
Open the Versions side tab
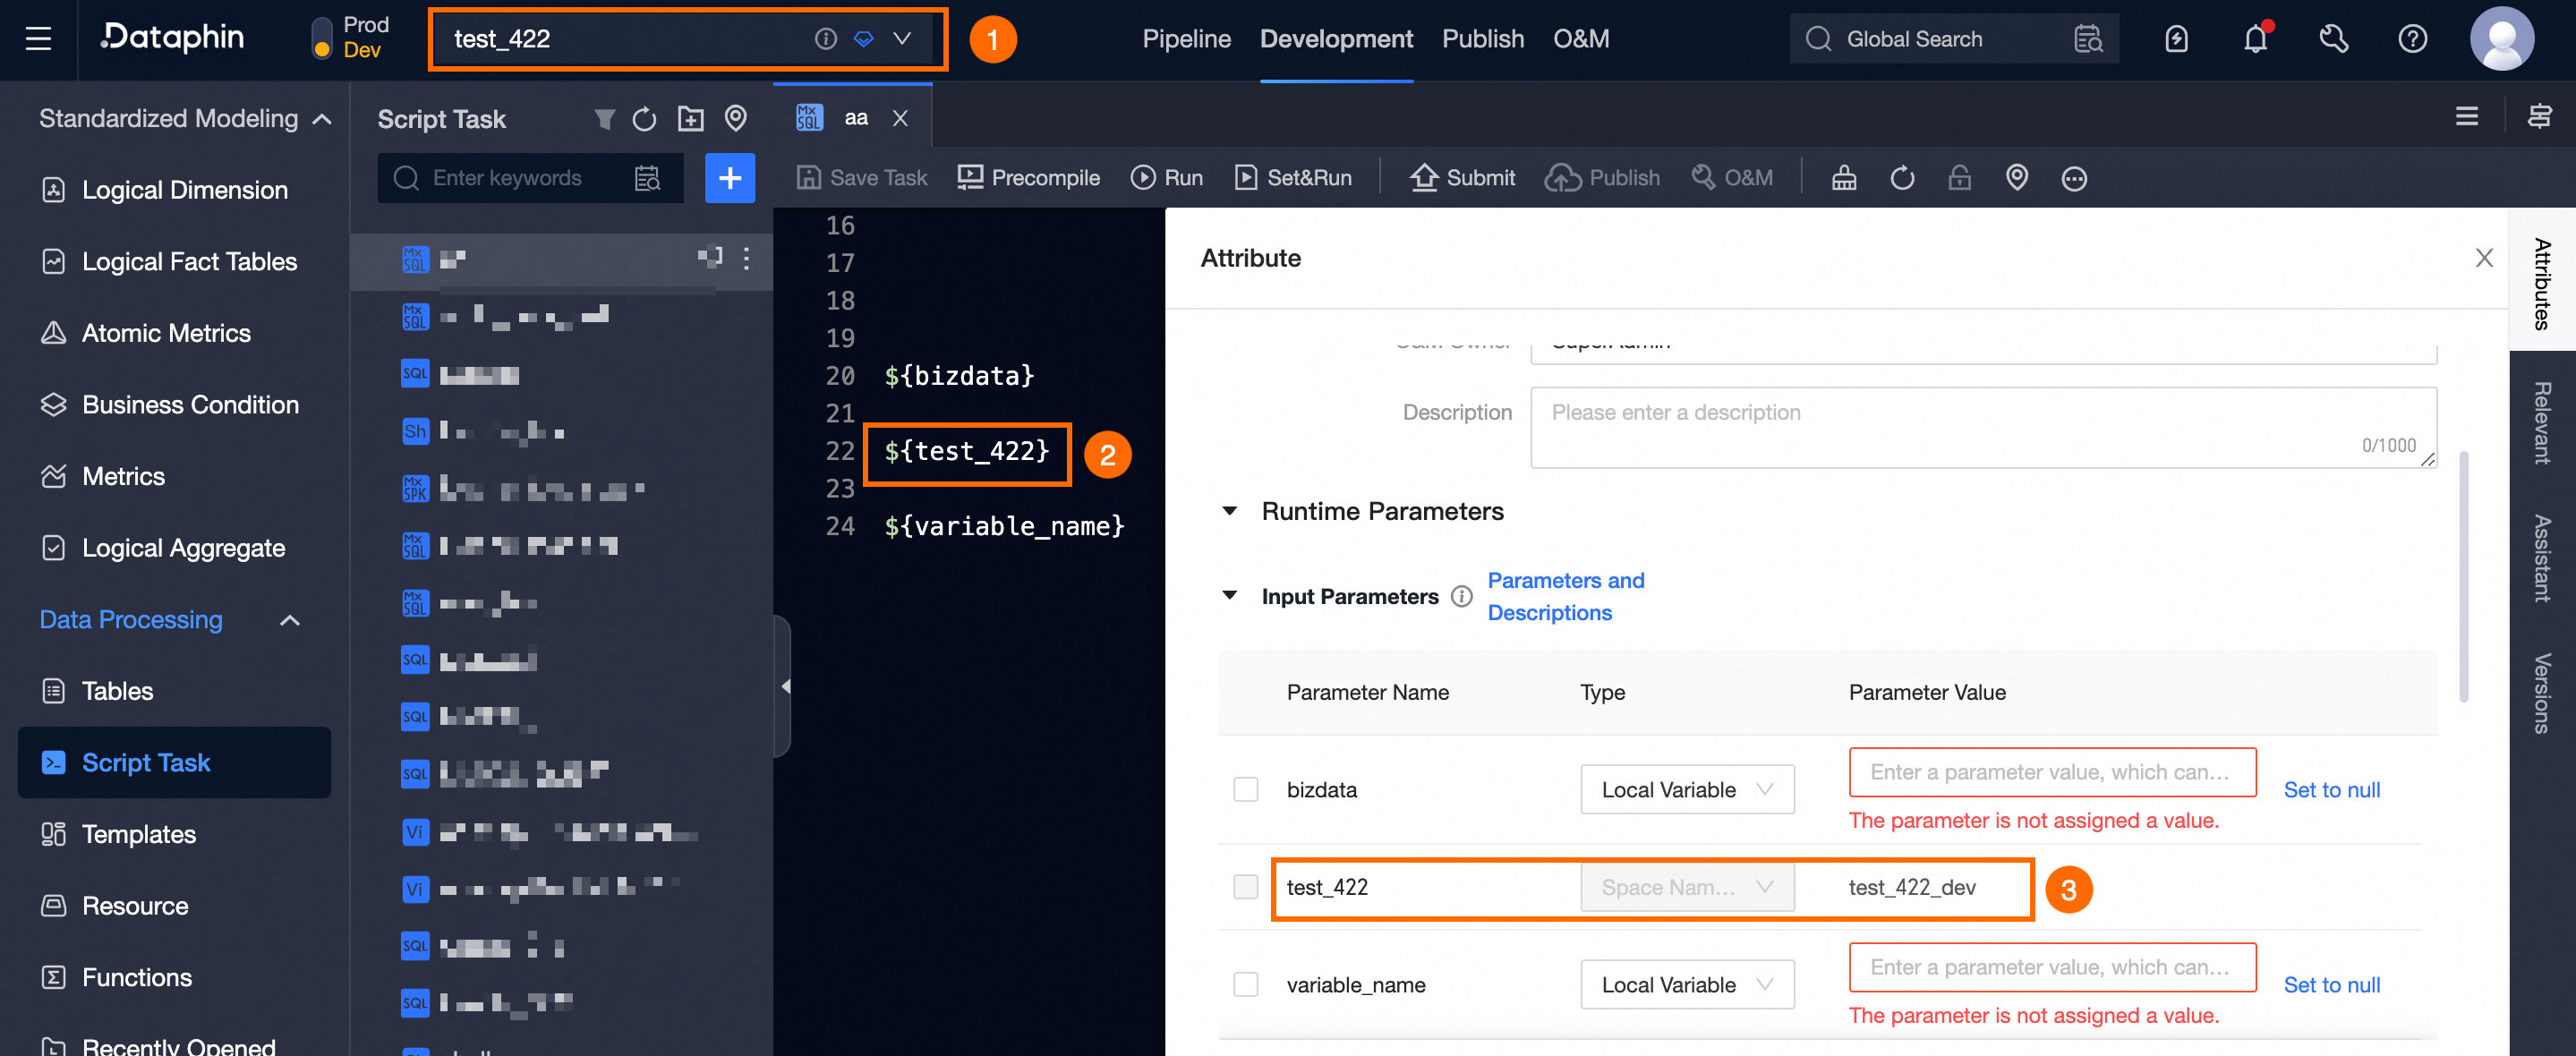(2541, 693)
